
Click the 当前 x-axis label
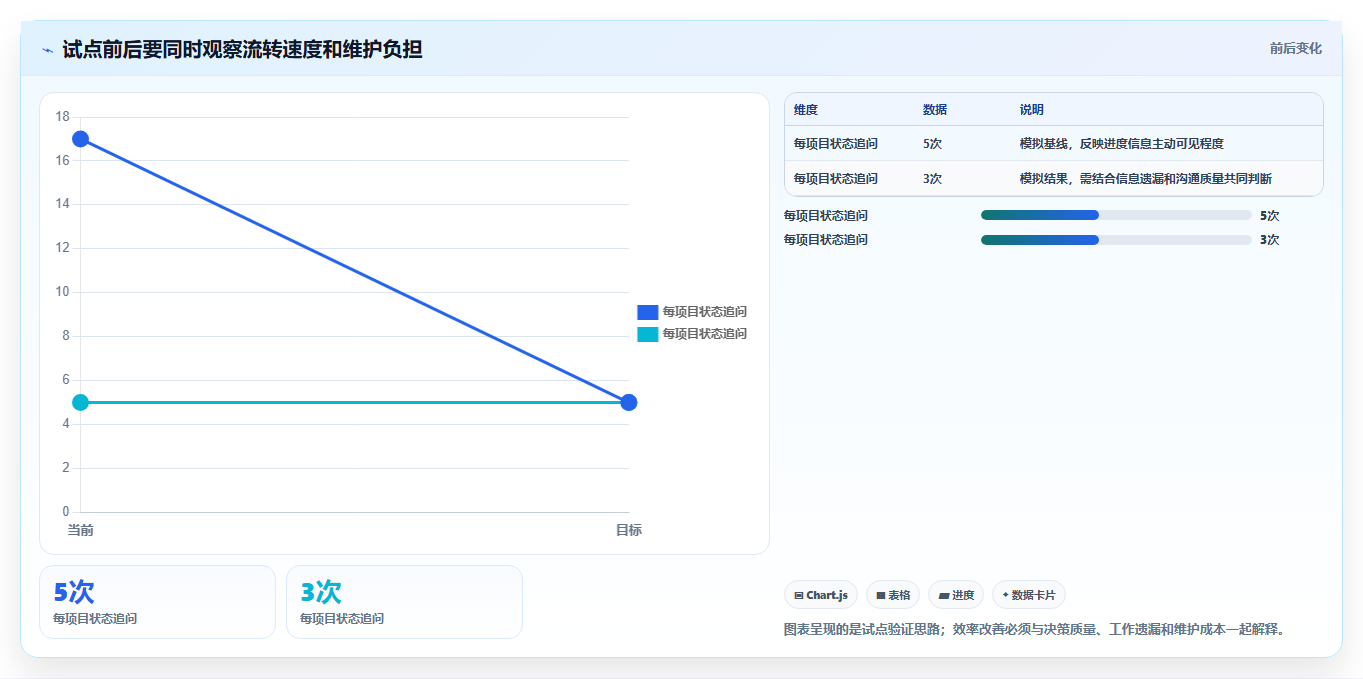tap(80, 530)
